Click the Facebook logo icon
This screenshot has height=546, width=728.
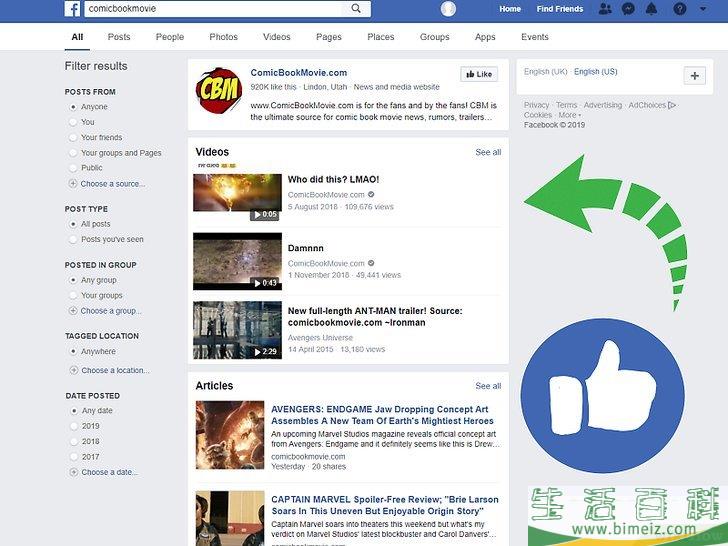point(72,9)
